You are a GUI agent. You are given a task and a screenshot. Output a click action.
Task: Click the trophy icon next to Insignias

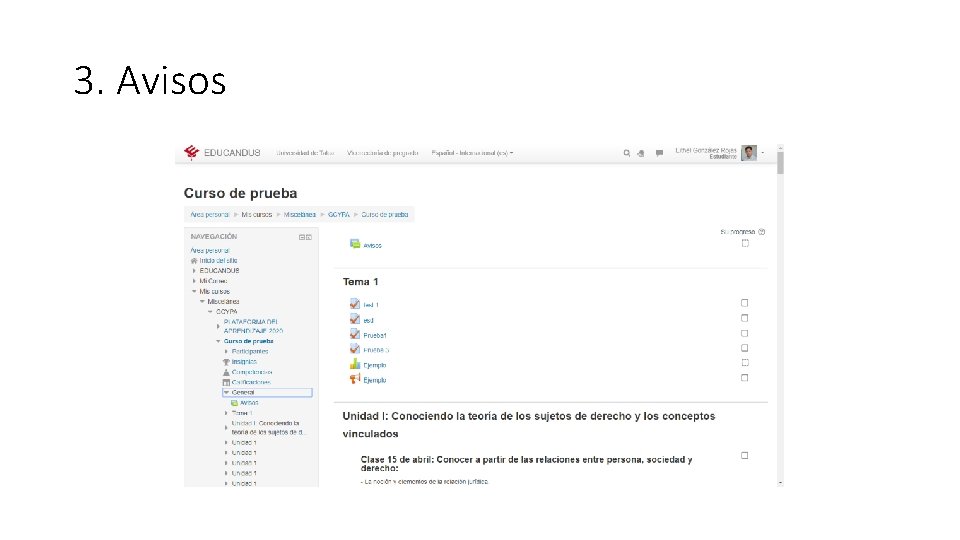226,362
